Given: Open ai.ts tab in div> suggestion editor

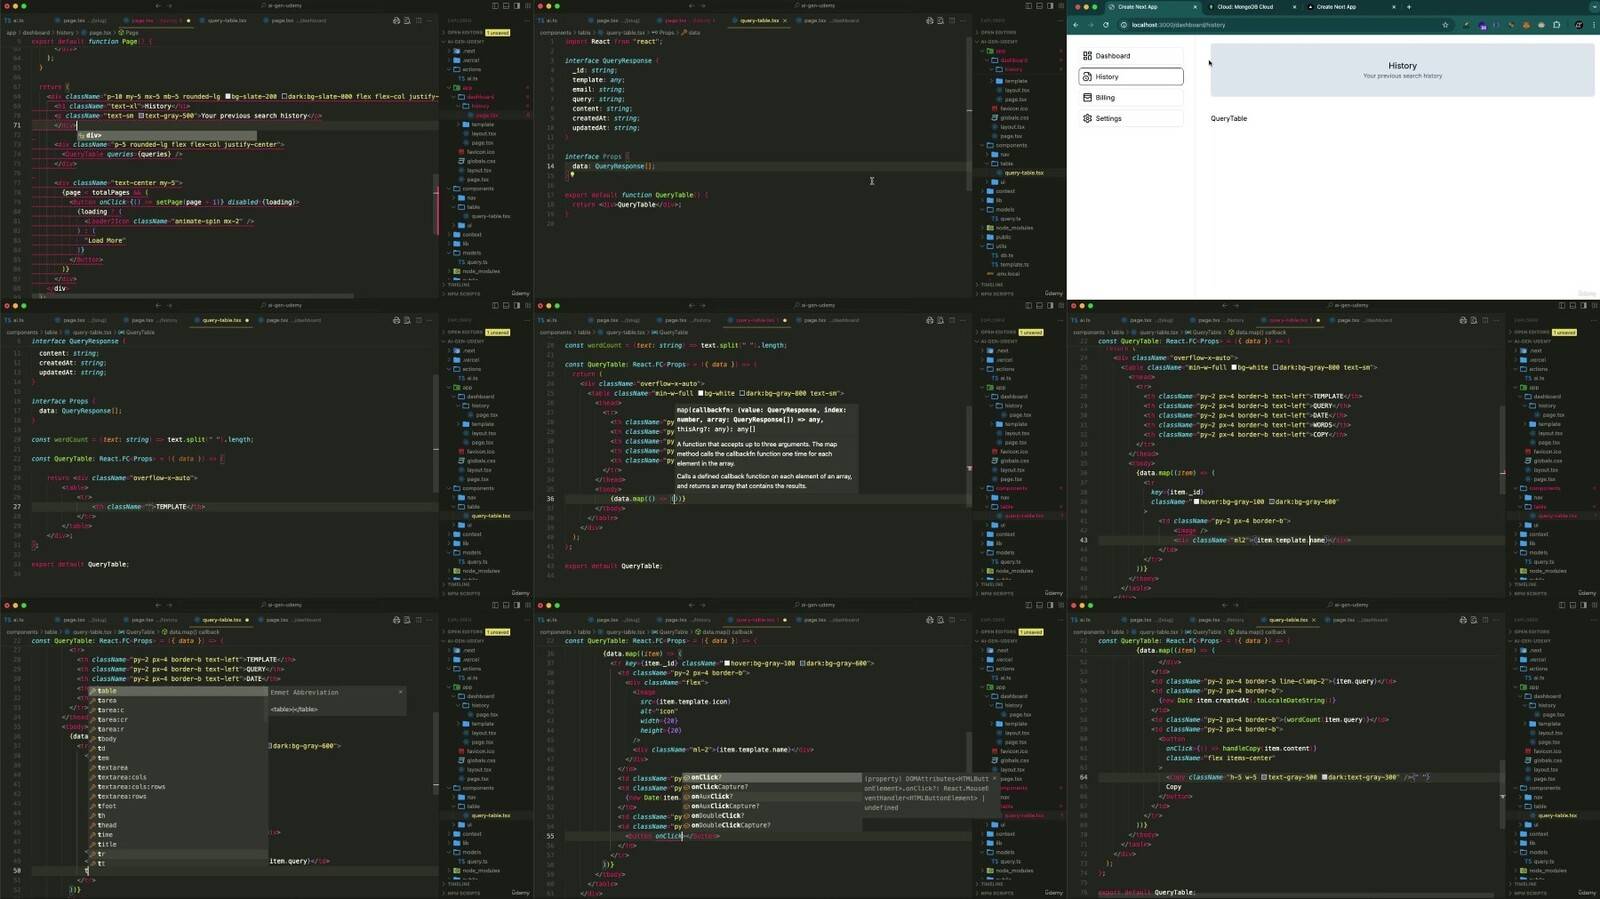Looking at the screenshot, I should point(20,20).
